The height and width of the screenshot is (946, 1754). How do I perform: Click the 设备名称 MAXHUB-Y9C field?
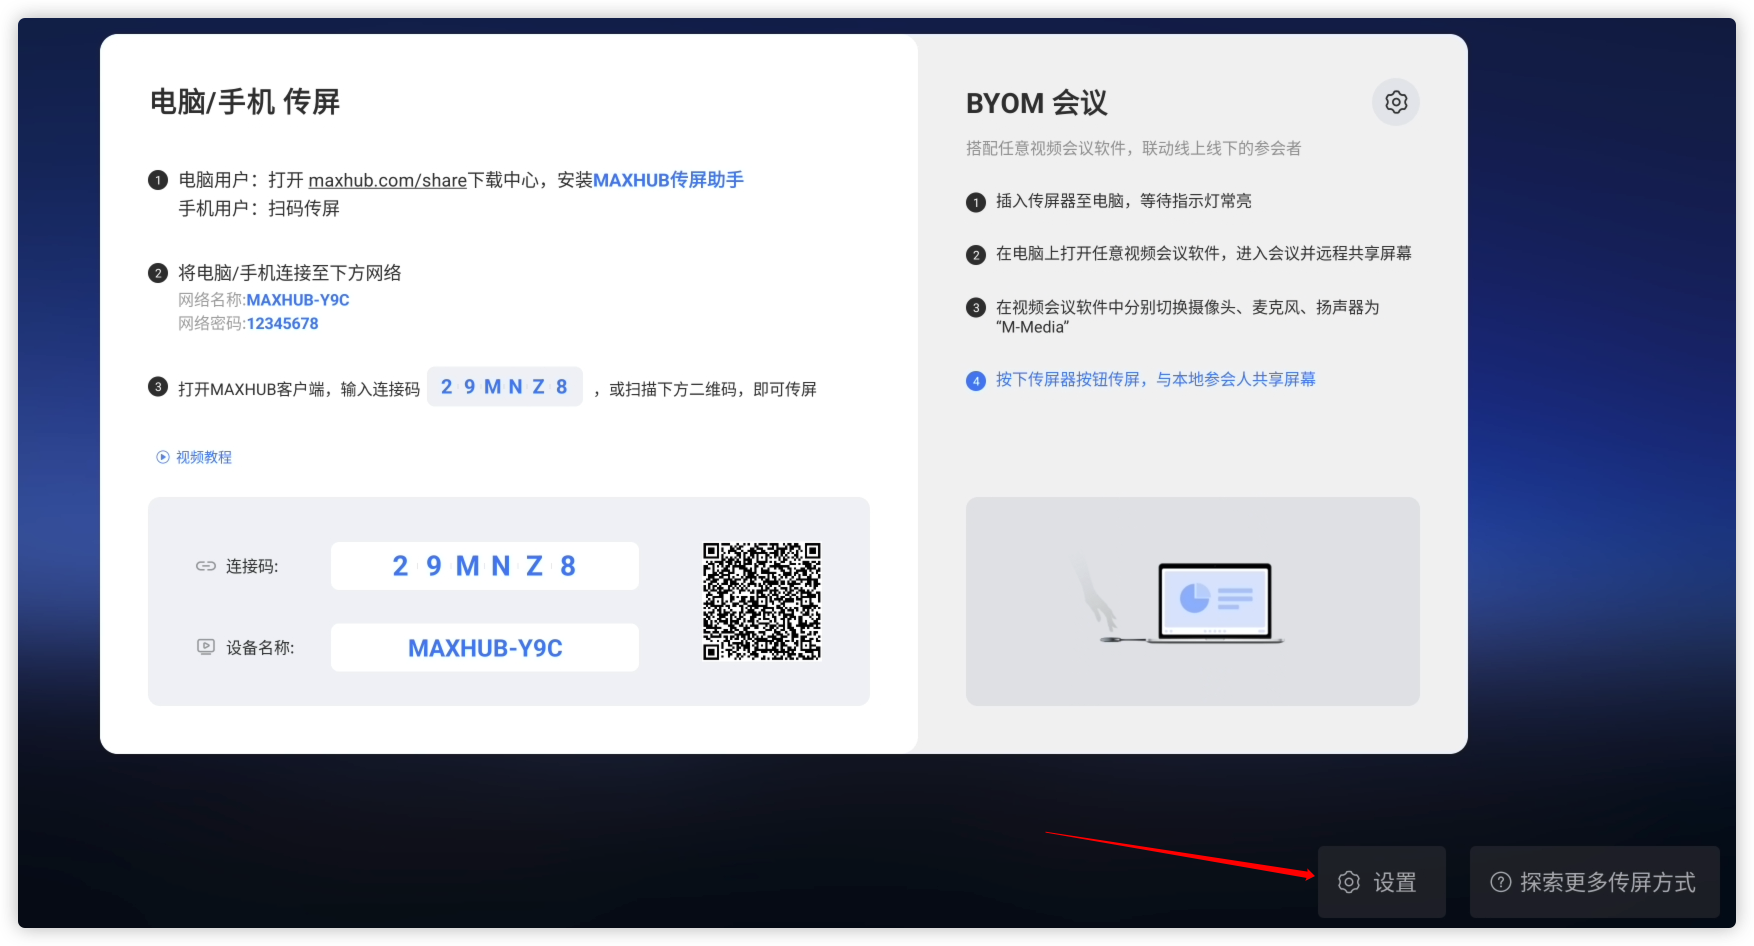coord(485,648)
